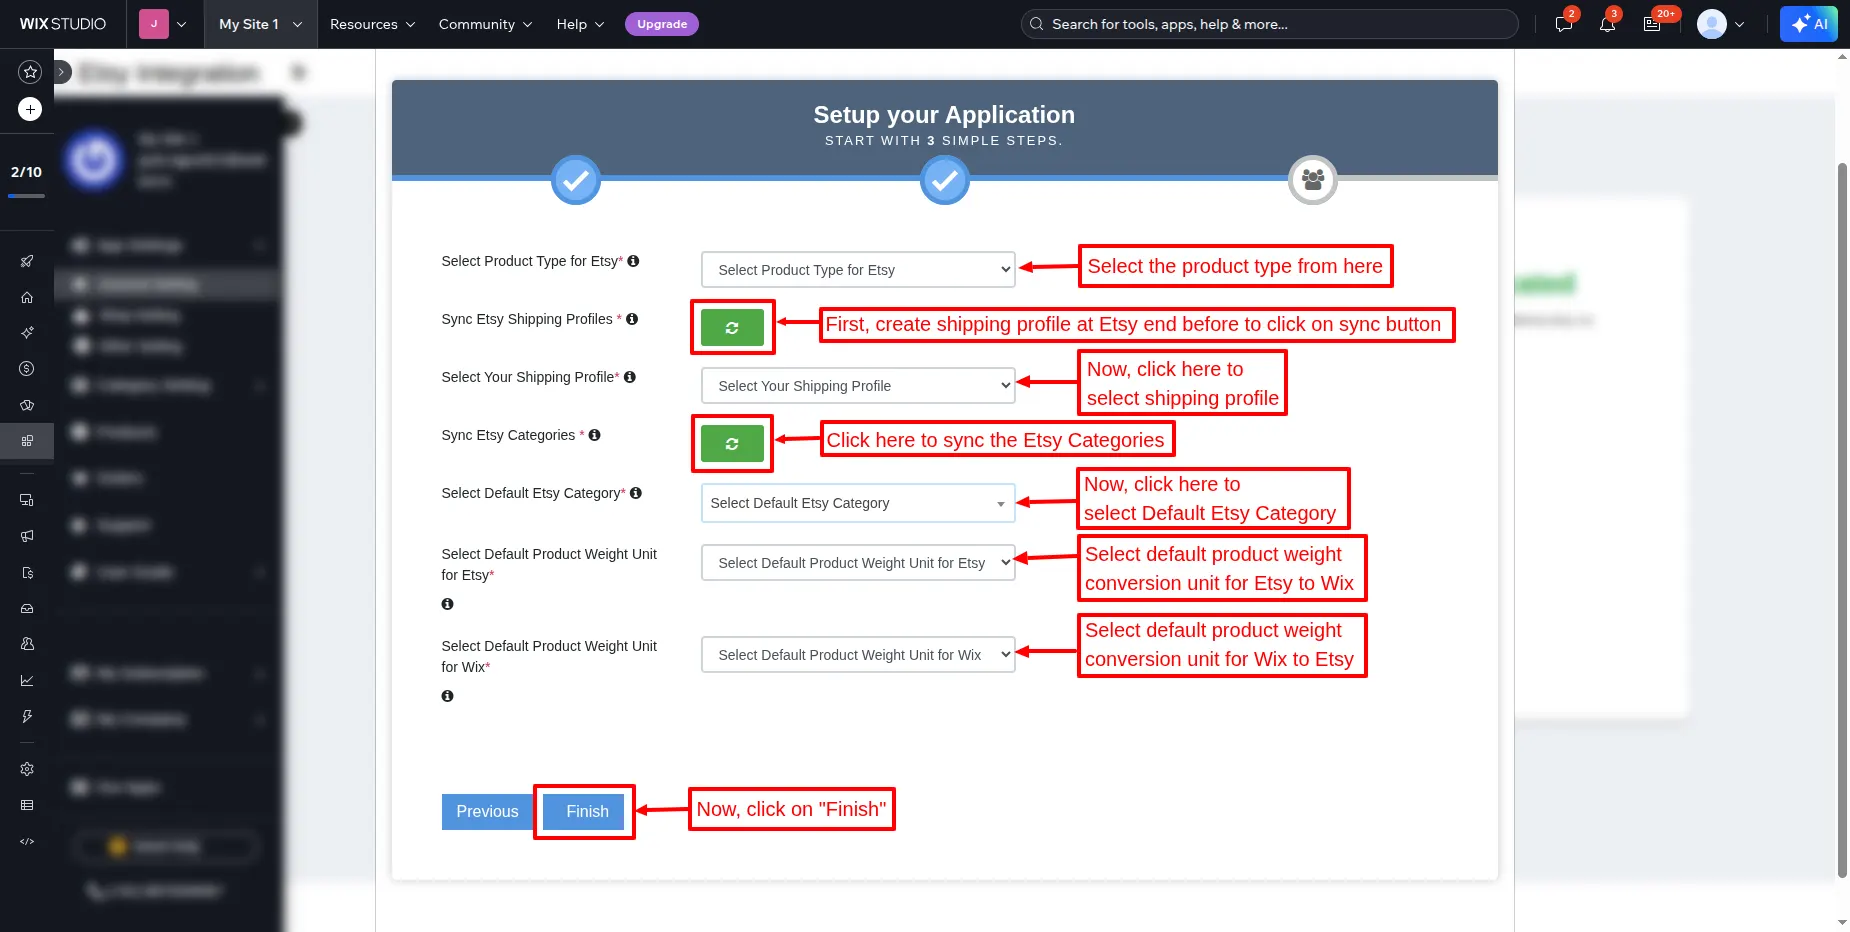Click the plus add button in left rail
This screenshot has width=1850, height=932.
(x=30, y=109)
